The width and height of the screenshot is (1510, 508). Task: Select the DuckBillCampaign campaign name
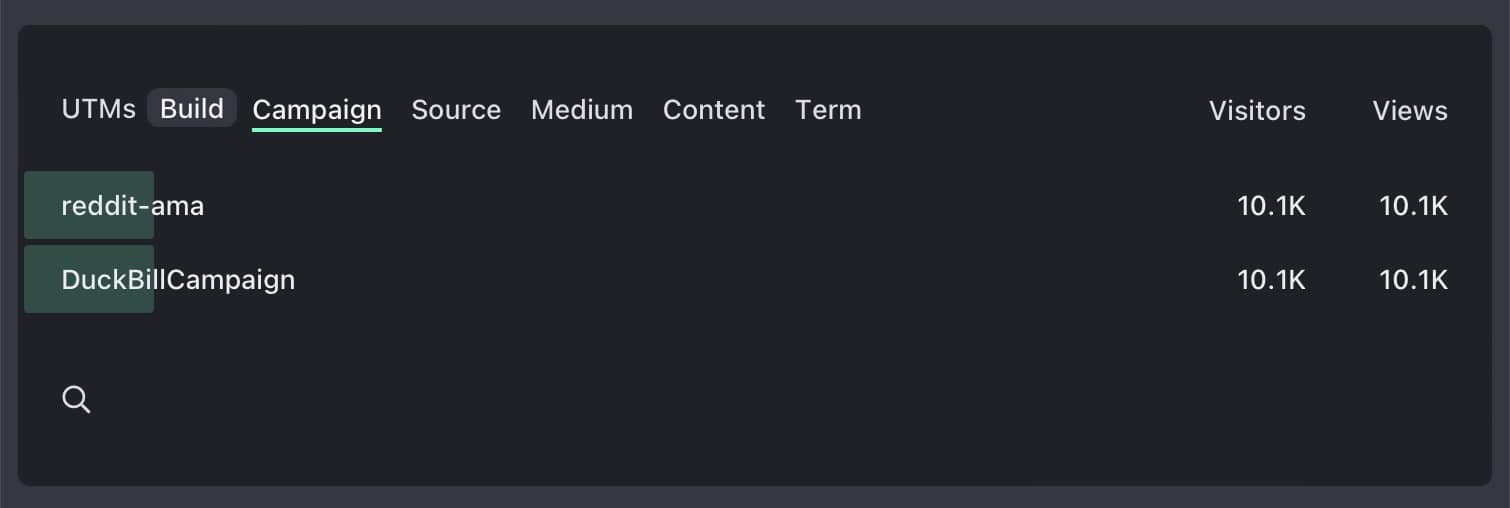(178, 279)
